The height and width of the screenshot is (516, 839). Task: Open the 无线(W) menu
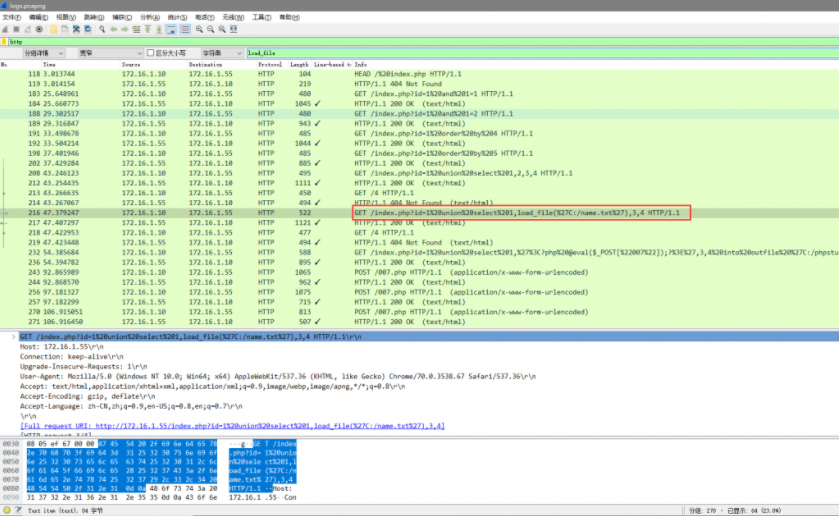[x=233, y=17]
